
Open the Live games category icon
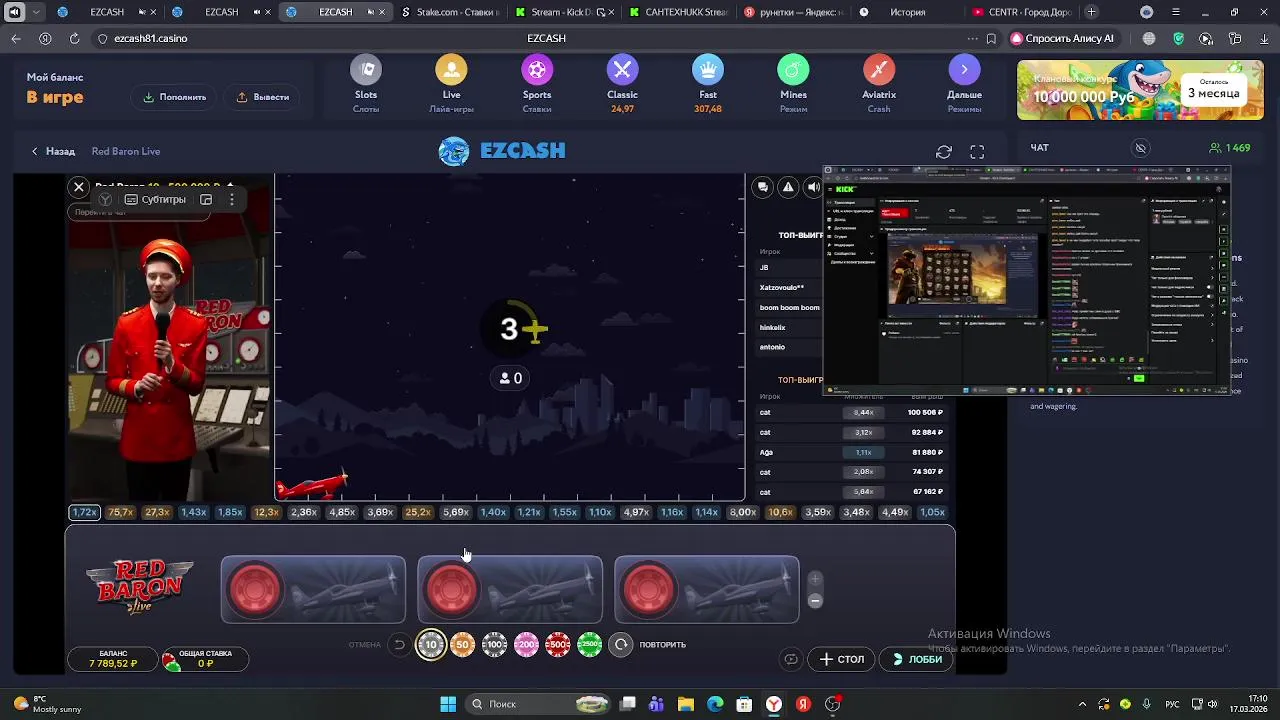(451, 70)
